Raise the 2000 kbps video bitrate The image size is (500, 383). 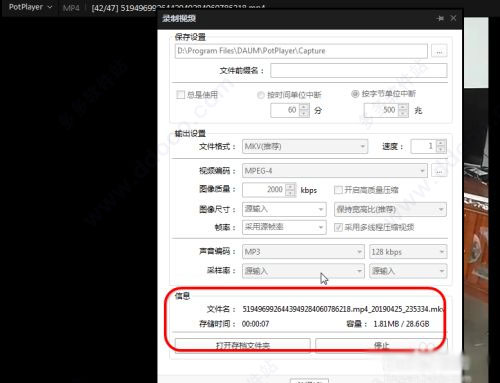coord(291,186)
